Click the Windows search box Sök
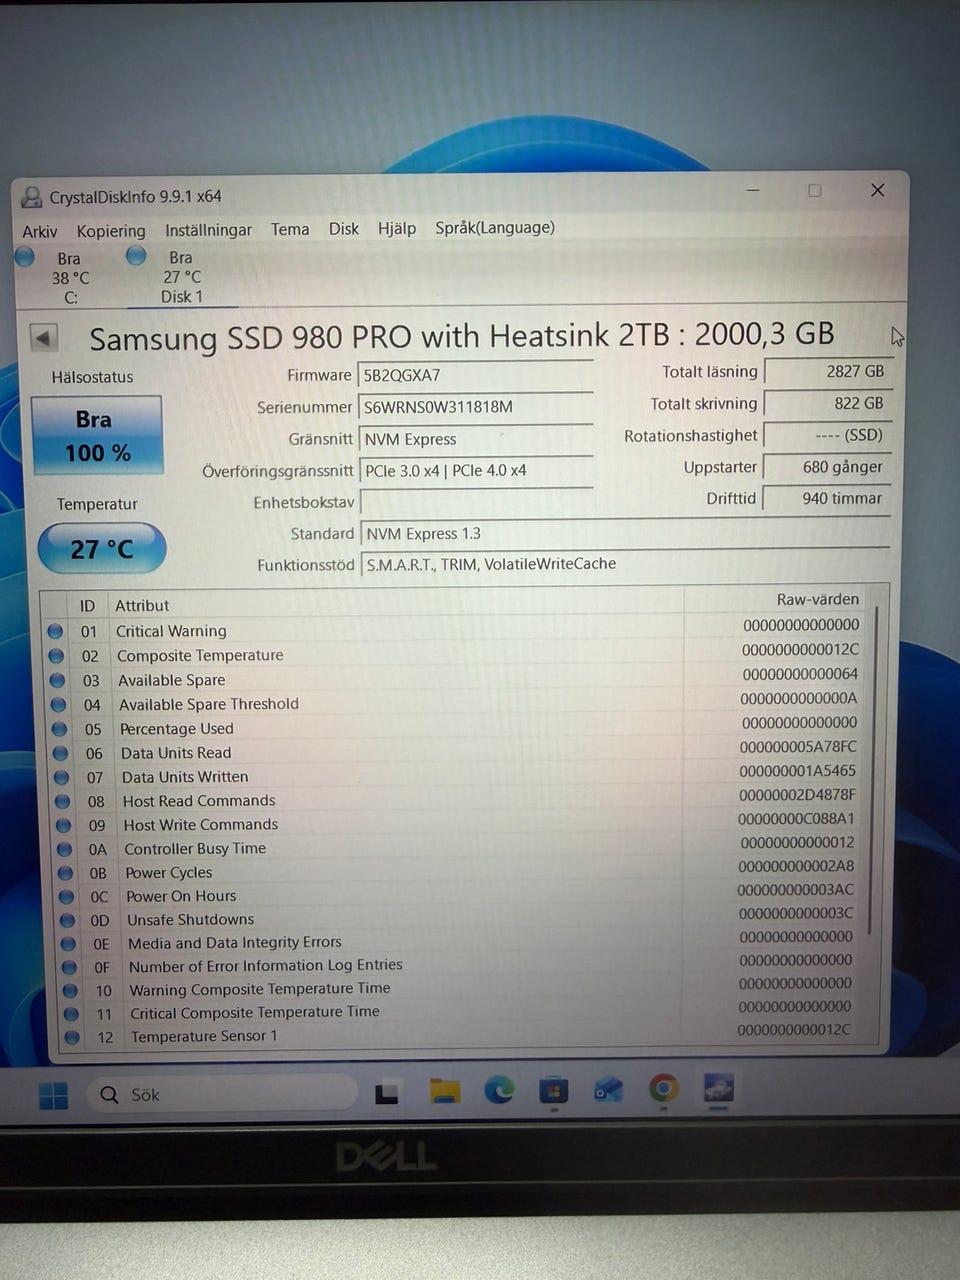Screen dimensions: 960x1280 (222, 1095)
